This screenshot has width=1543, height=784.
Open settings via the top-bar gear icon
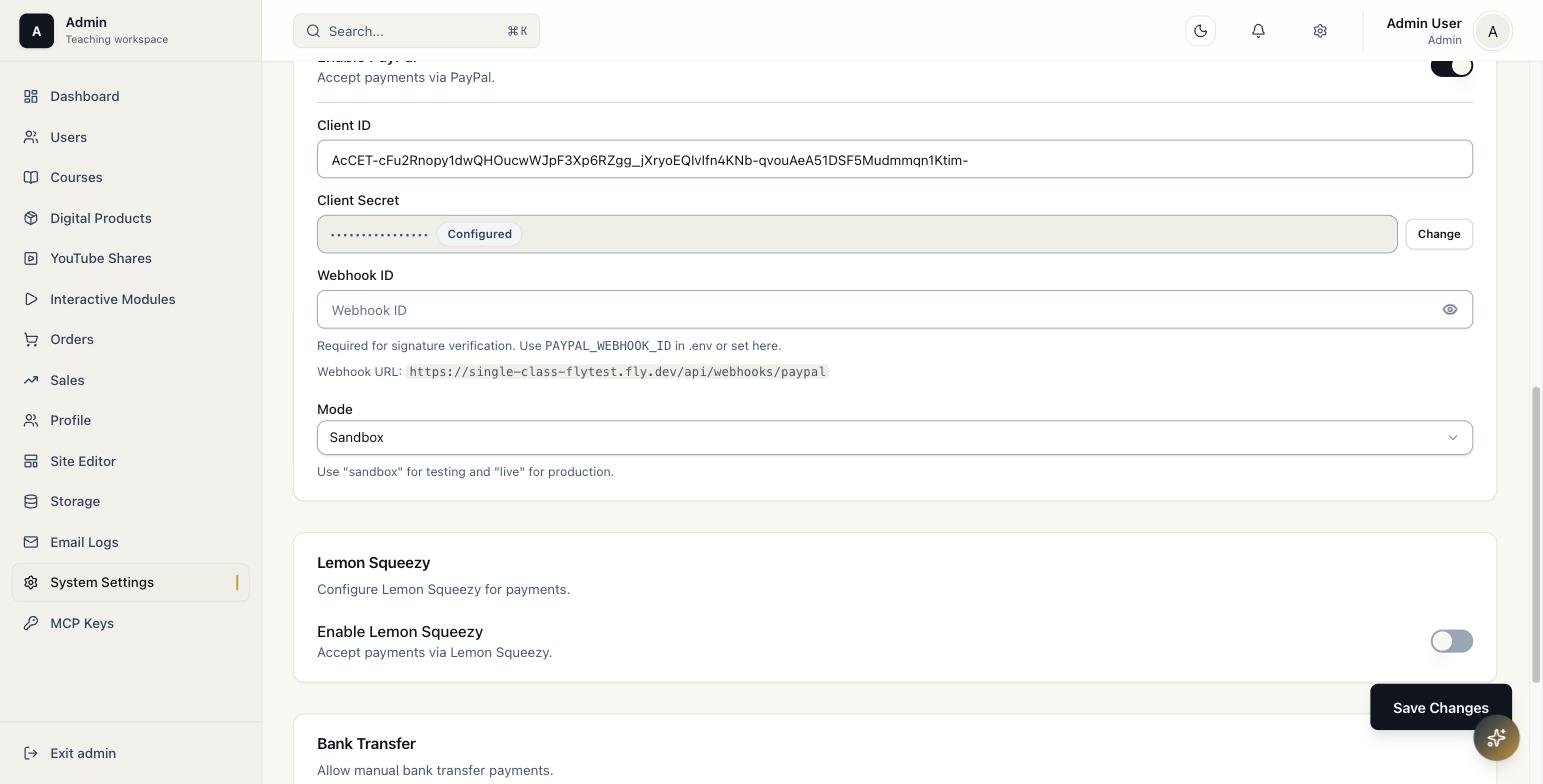[x=1320, y=31]
